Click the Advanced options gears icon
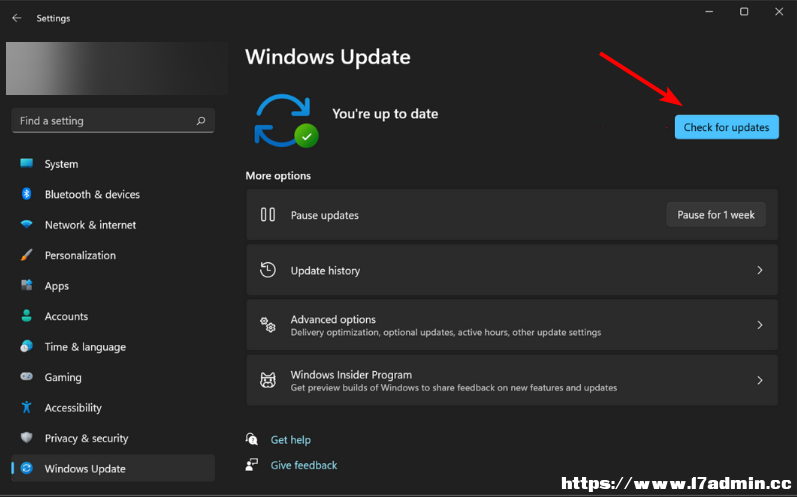Viewport: 797px width, 497px height. tap(268, 325)
